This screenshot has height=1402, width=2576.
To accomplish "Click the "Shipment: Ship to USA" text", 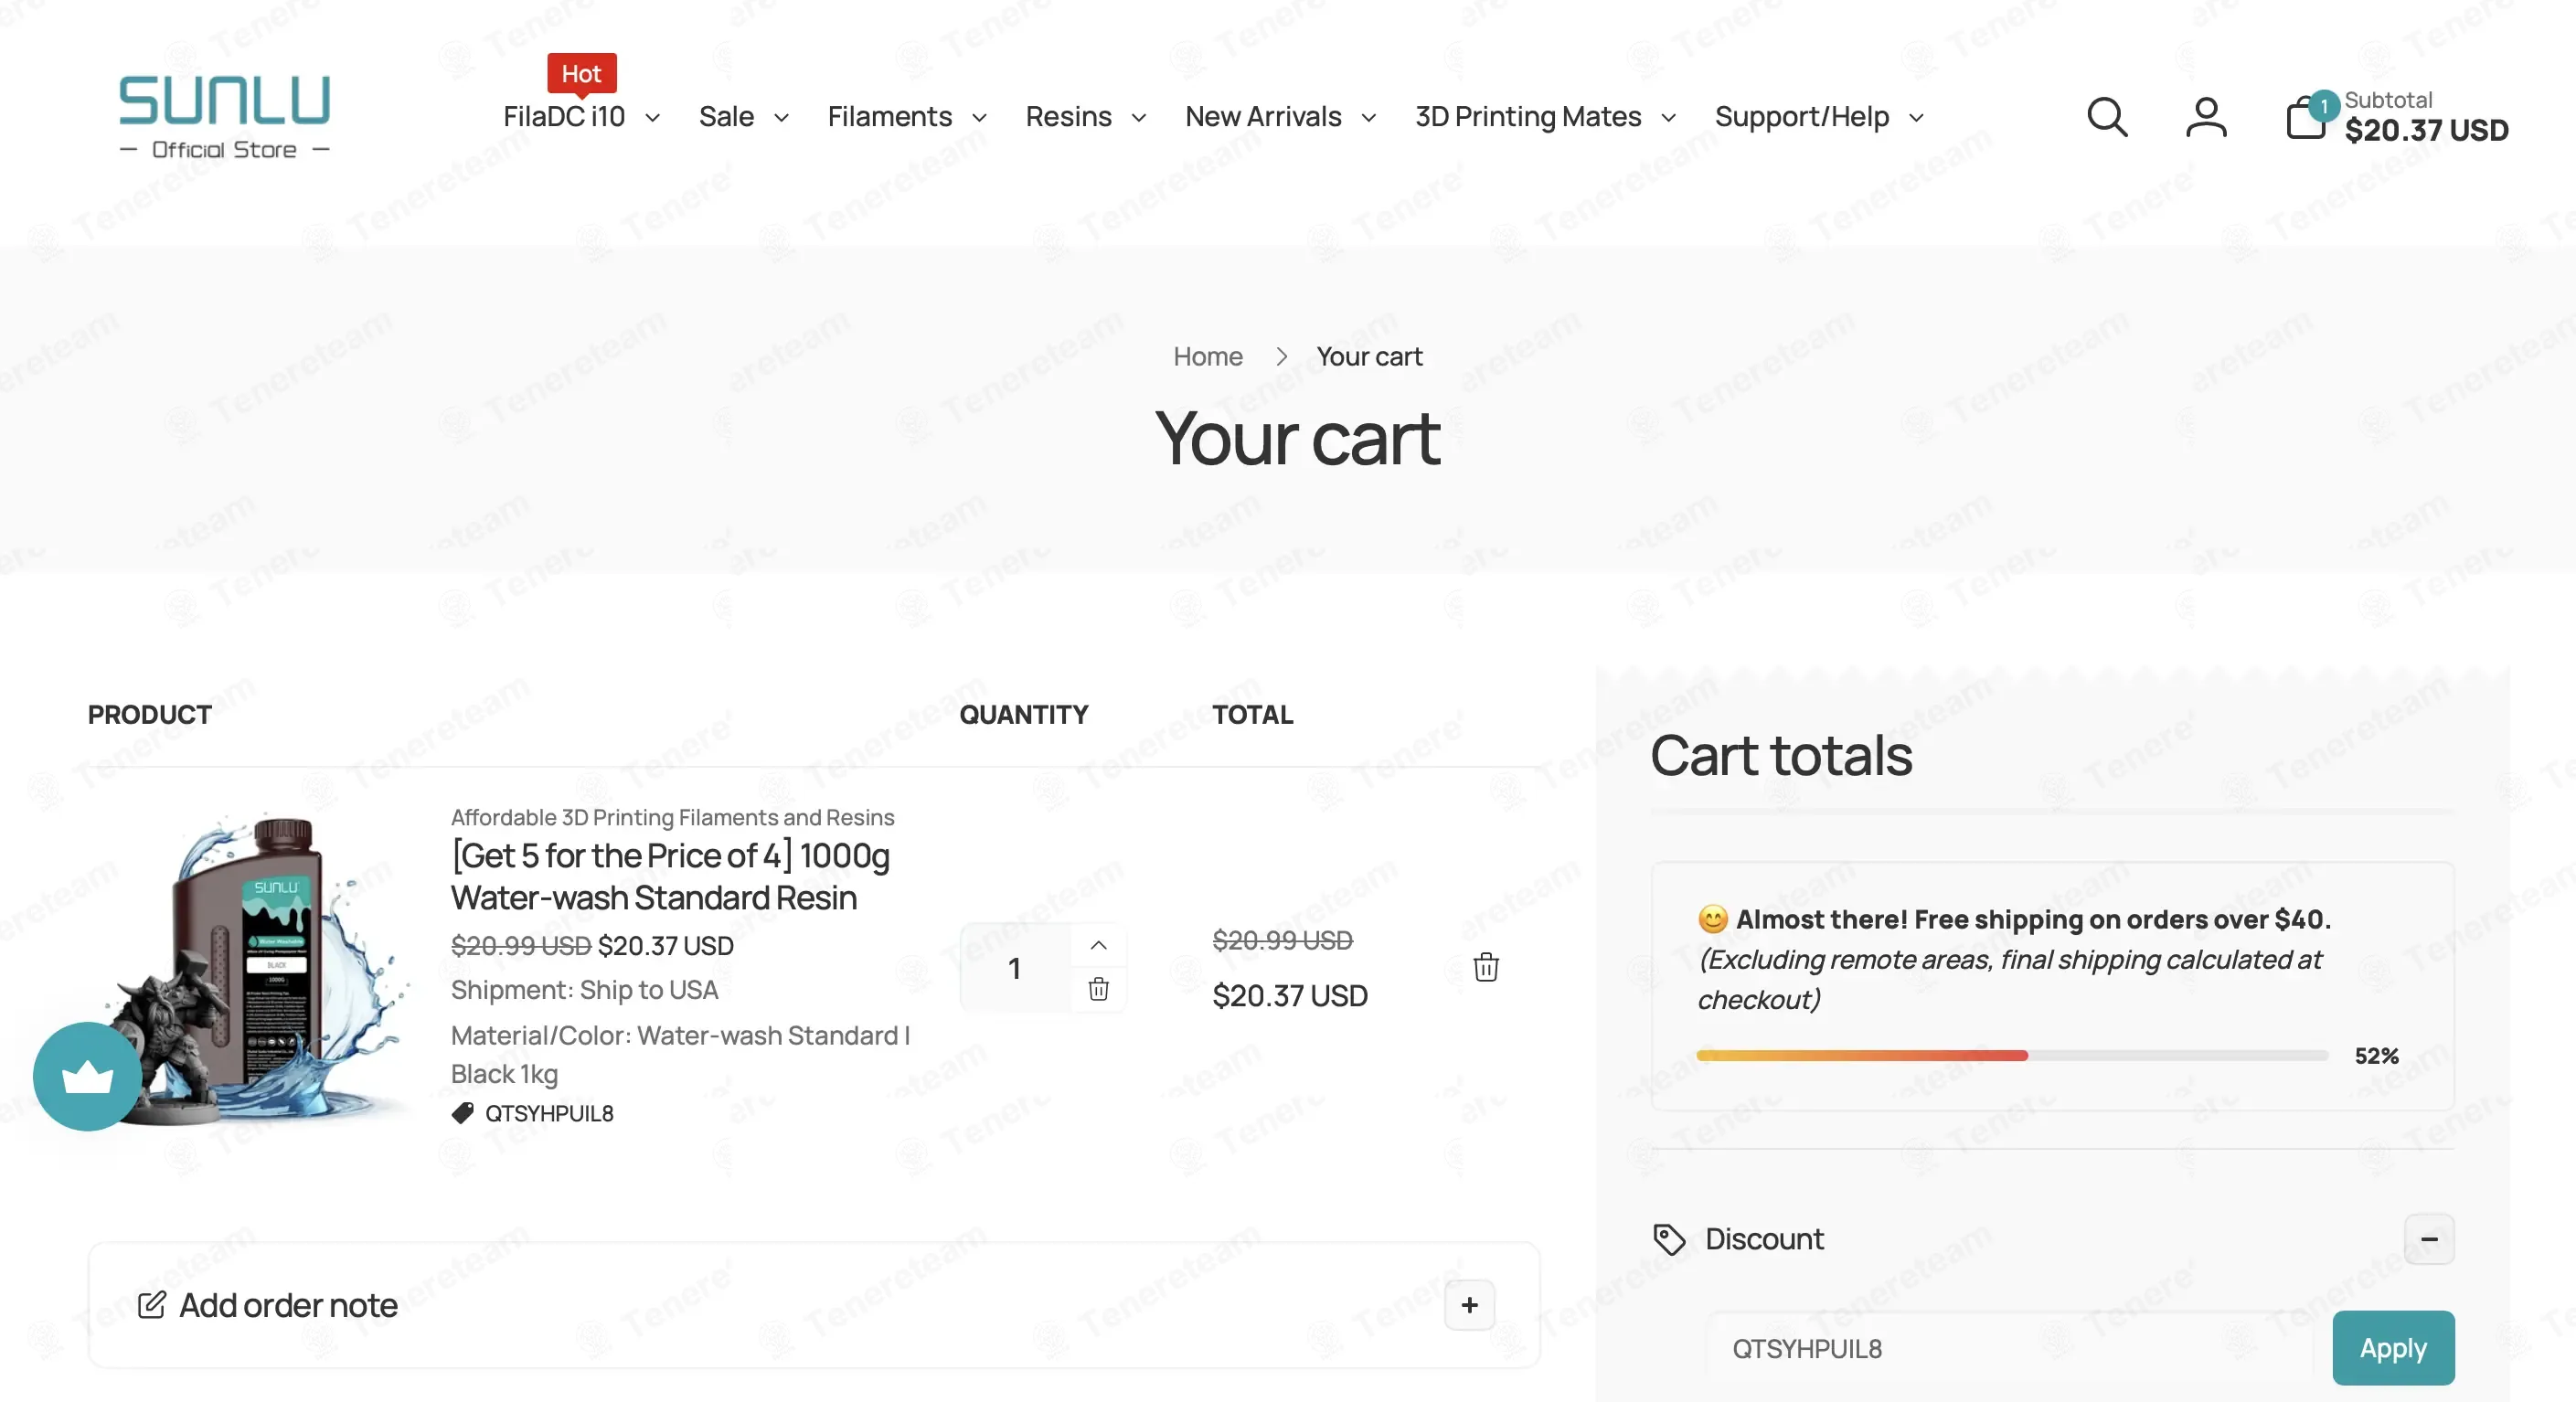I will [584, 990].
